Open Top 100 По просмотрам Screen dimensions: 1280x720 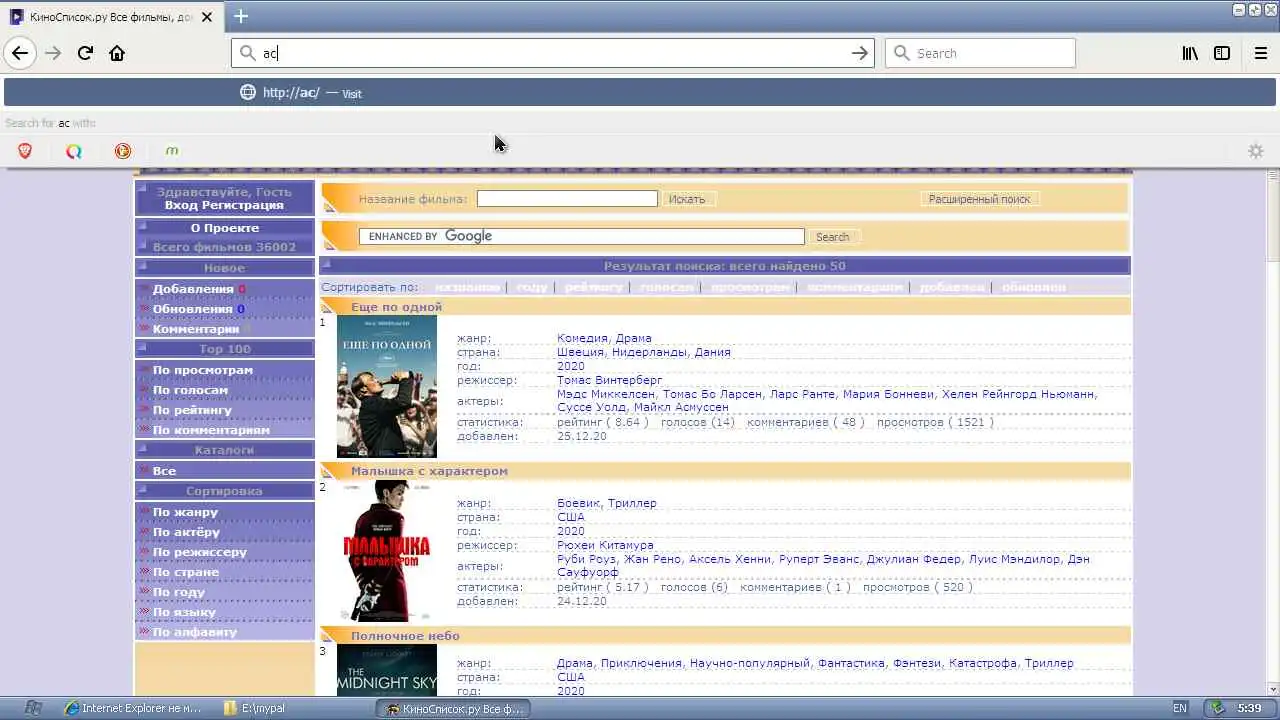203,370
